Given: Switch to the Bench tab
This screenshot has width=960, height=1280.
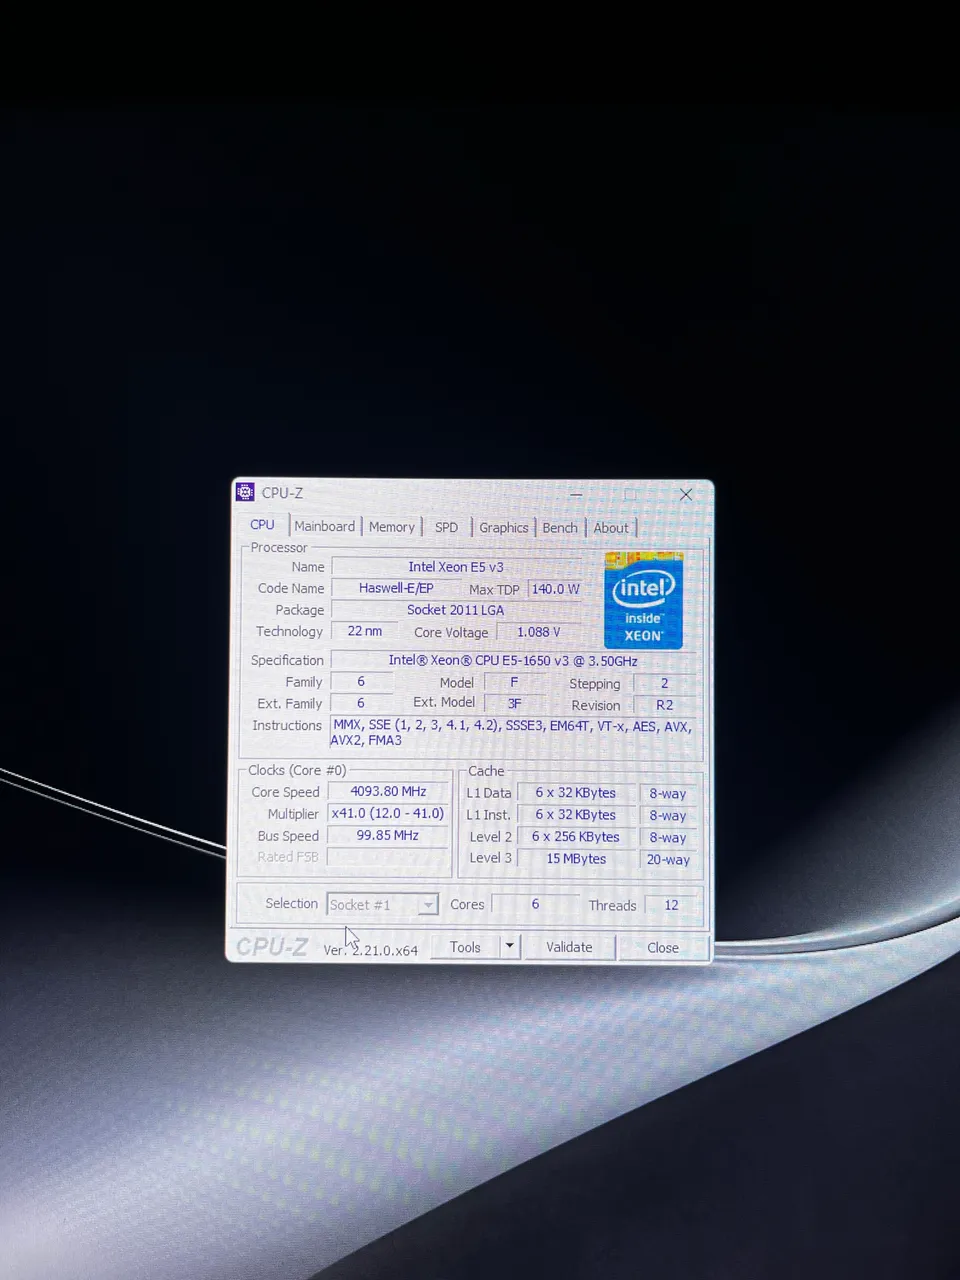Looking at the screenshot, I should 560,528.
